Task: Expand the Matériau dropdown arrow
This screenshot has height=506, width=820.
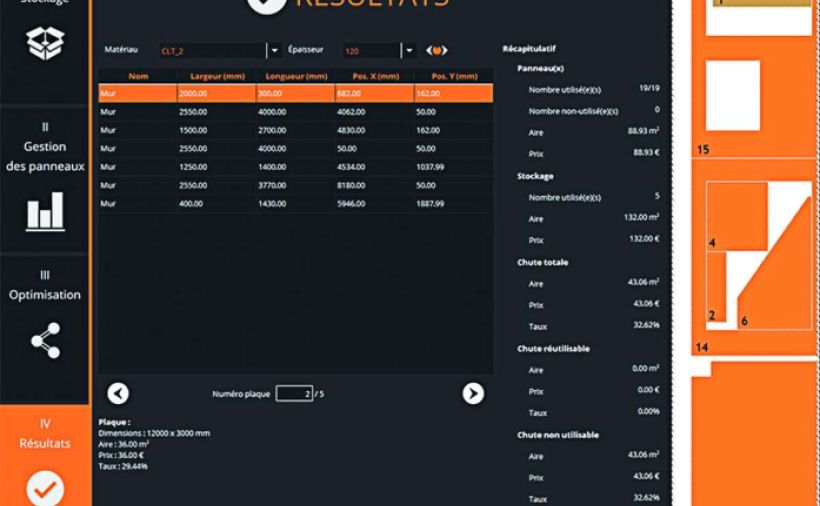Action: [x=273, y=50]
